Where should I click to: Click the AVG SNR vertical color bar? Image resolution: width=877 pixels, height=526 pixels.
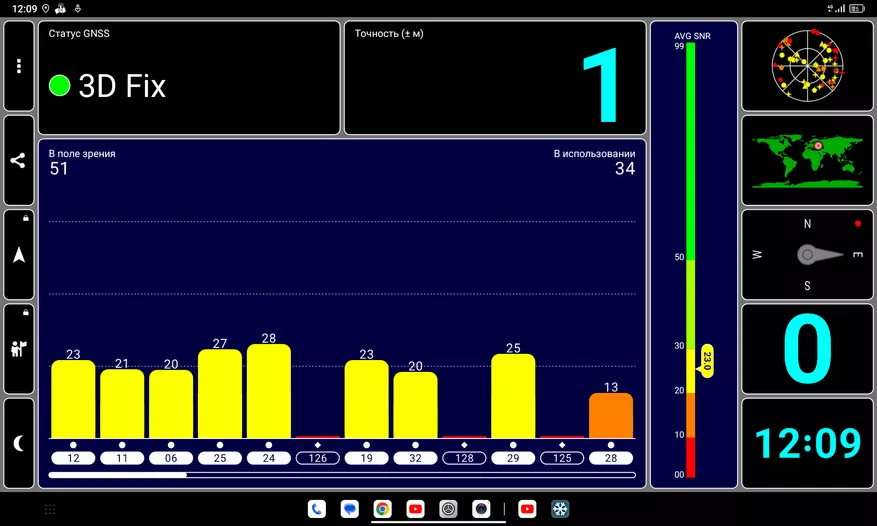click(691, 260)
